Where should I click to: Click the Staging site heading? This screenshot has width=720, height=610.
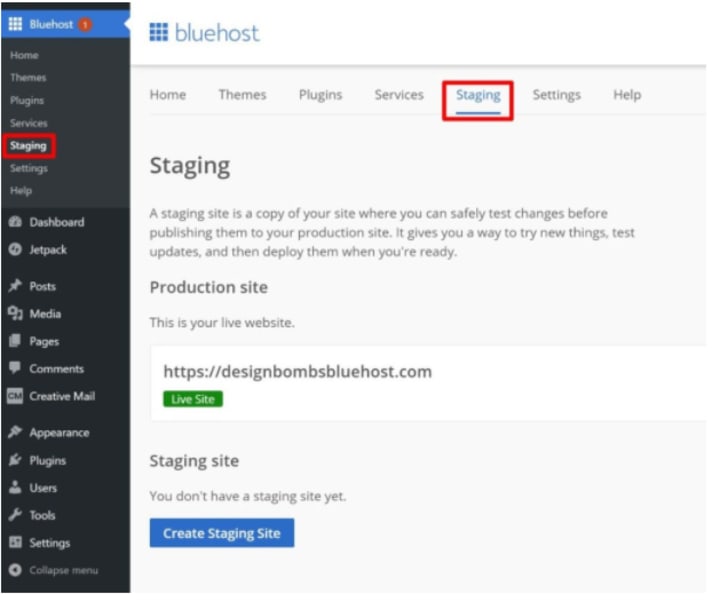tap(194, 461)
